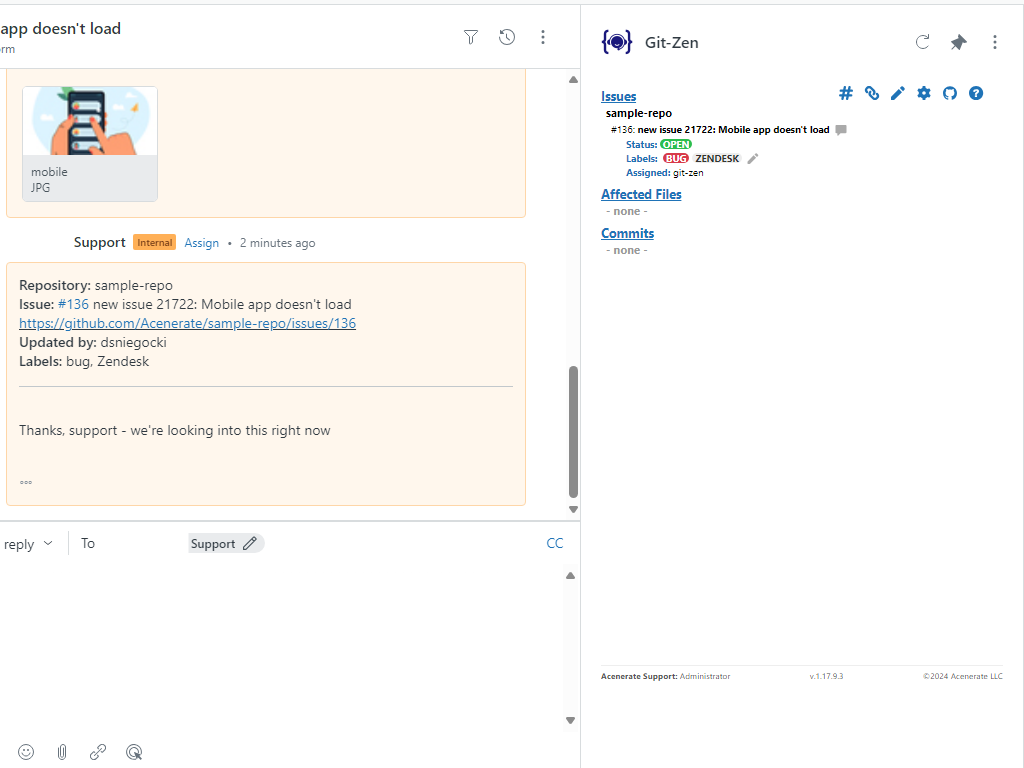Viewport: 1024px width, 768px height.
Task: Click the CC link in reply header
Action: click(554, 543)
